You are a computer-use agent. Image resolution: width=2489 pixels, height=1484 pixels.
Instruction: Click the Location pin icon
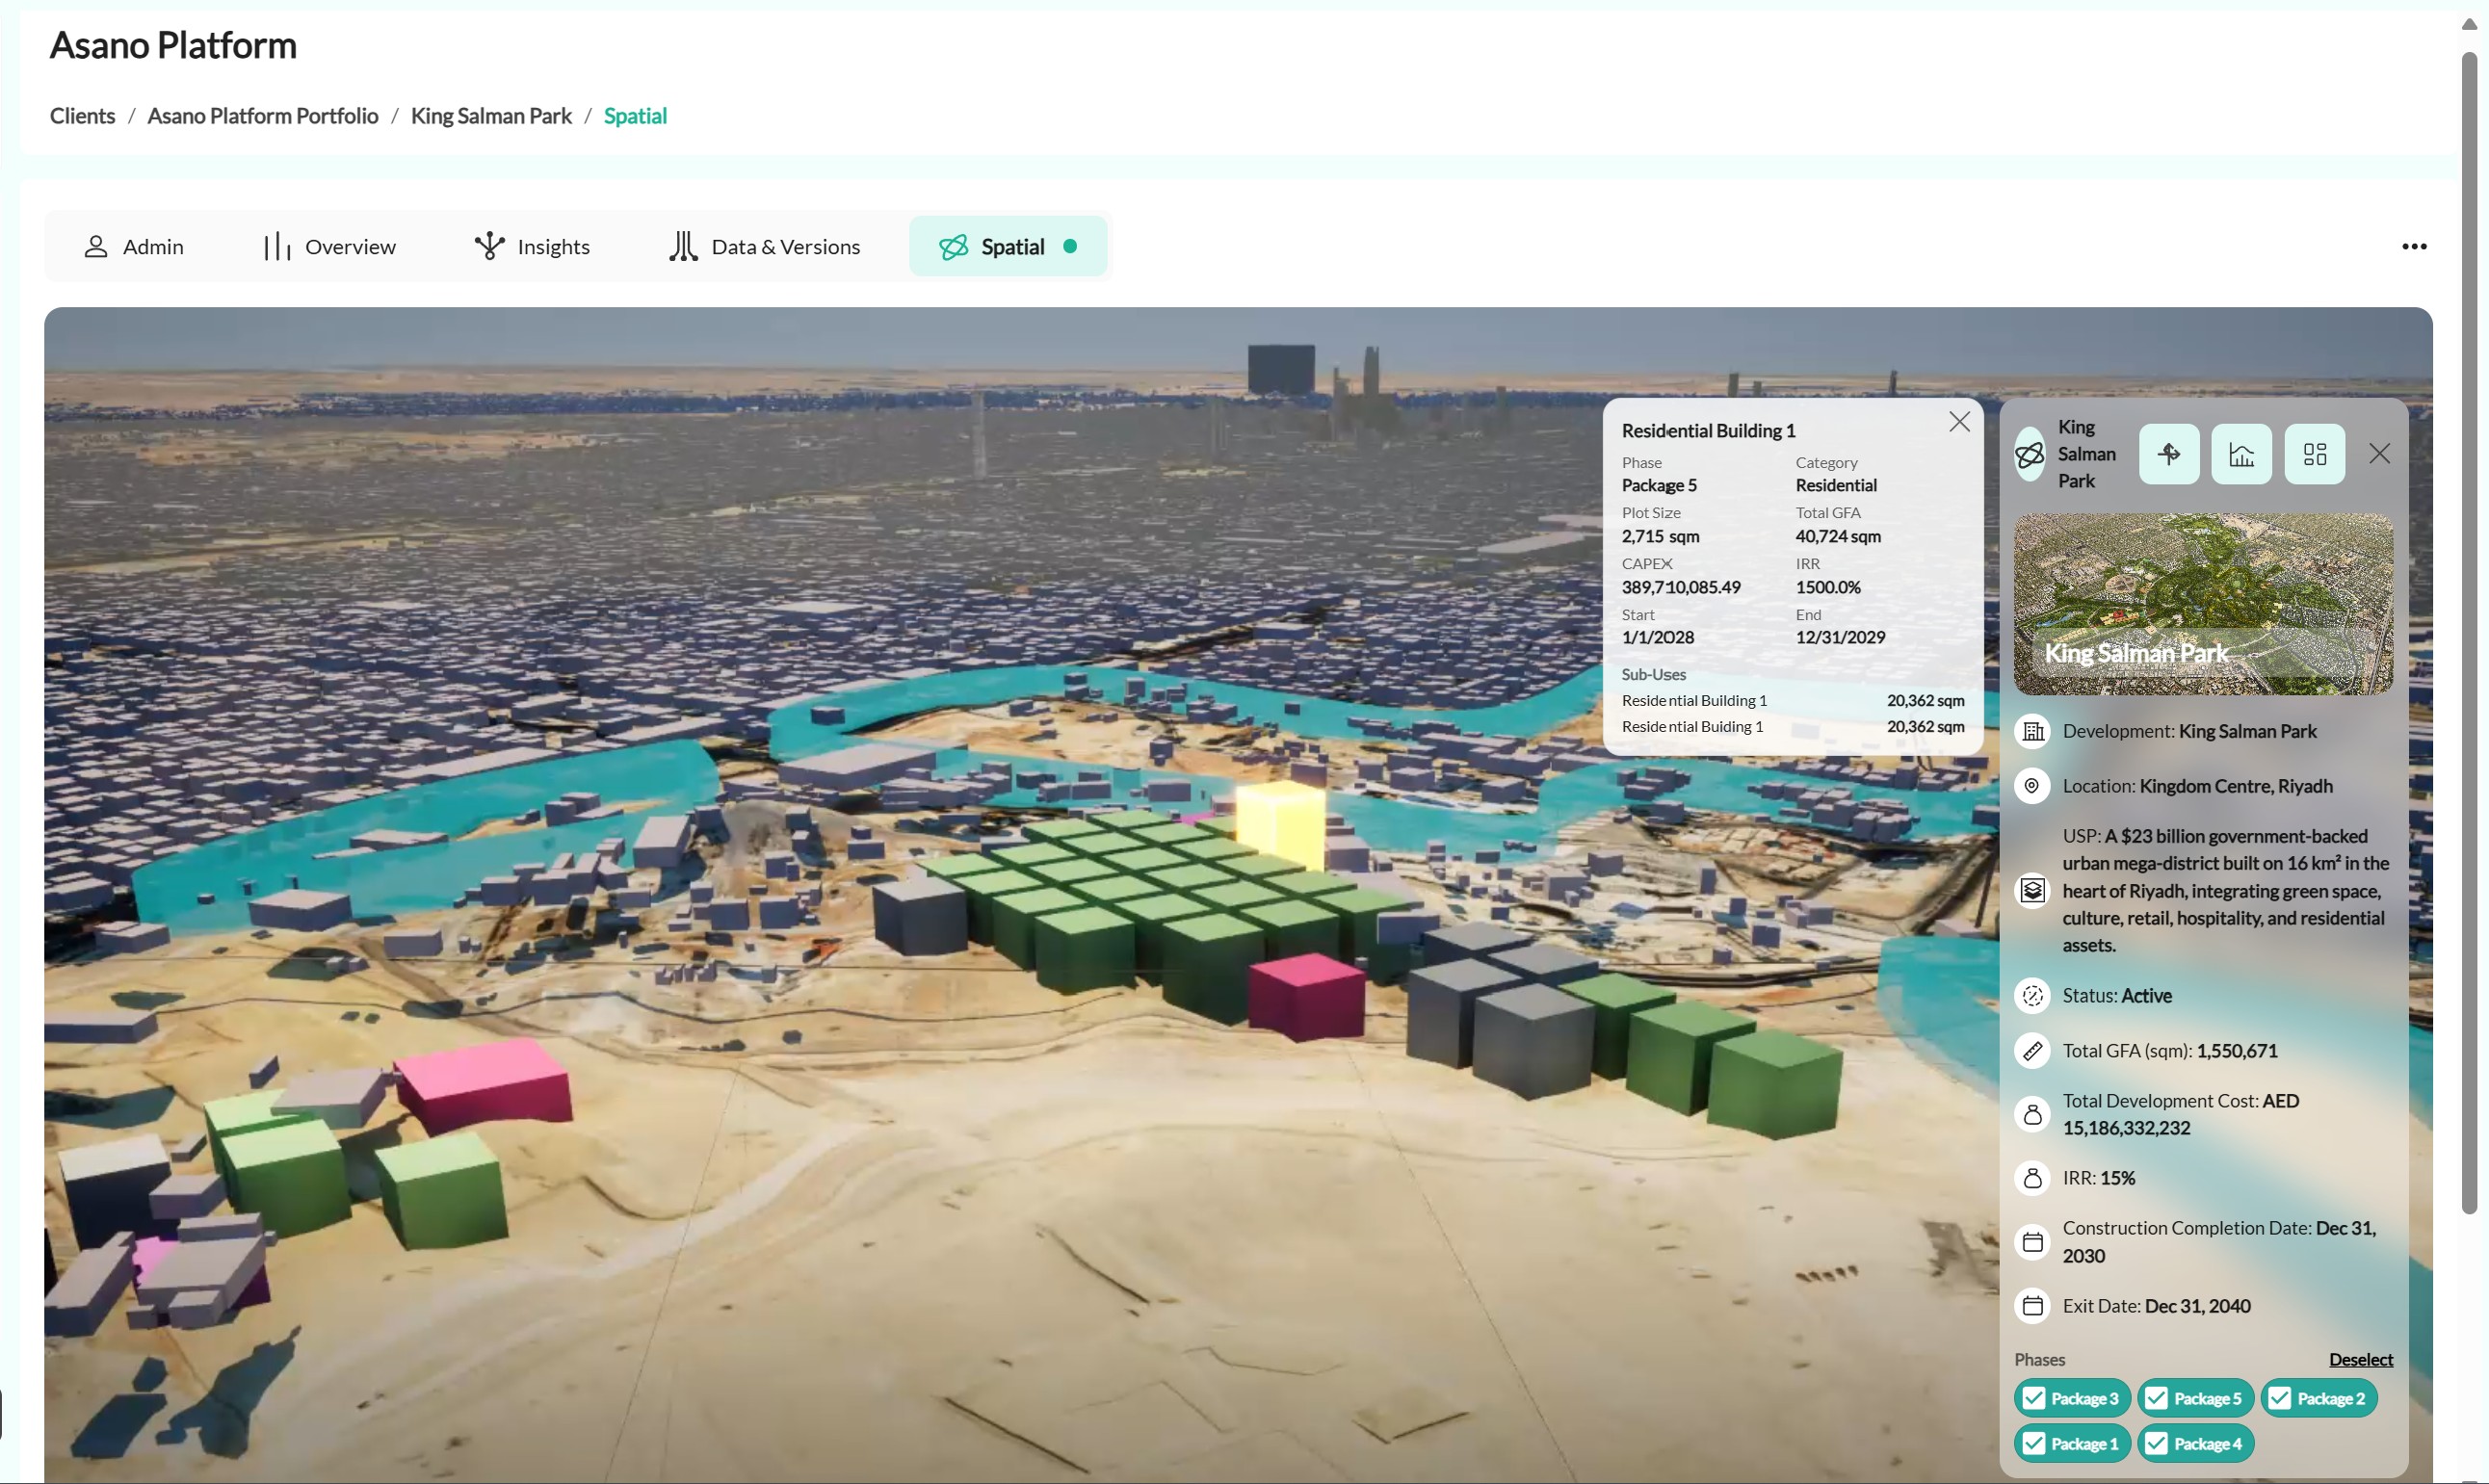click(x=2032, y=786)
